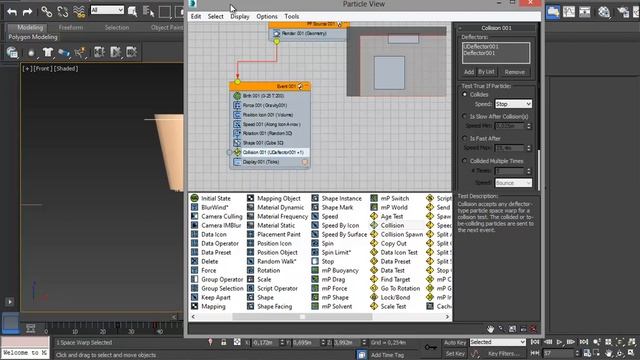
Task: Select Mapping Object in depot list
Action: coord(278,198)
